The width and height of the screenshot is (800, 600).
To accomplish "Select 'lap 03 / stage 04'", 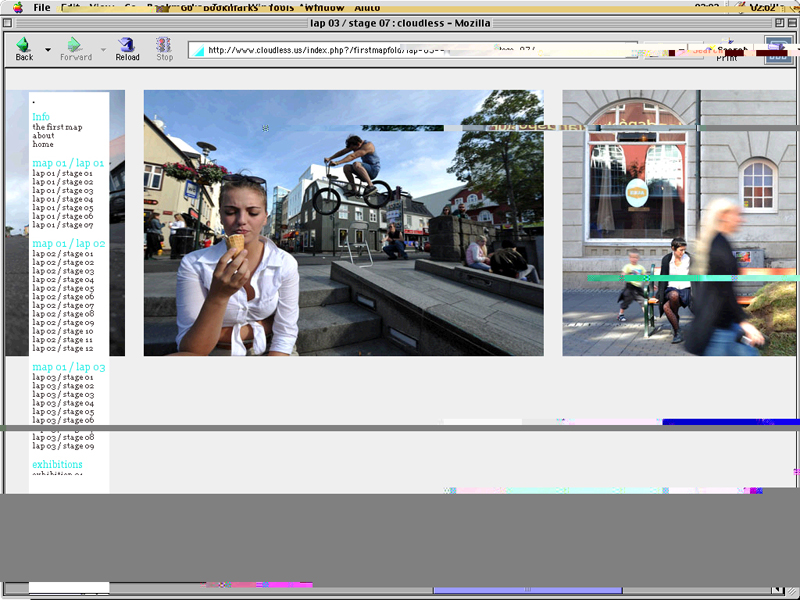I will (63, 403).
